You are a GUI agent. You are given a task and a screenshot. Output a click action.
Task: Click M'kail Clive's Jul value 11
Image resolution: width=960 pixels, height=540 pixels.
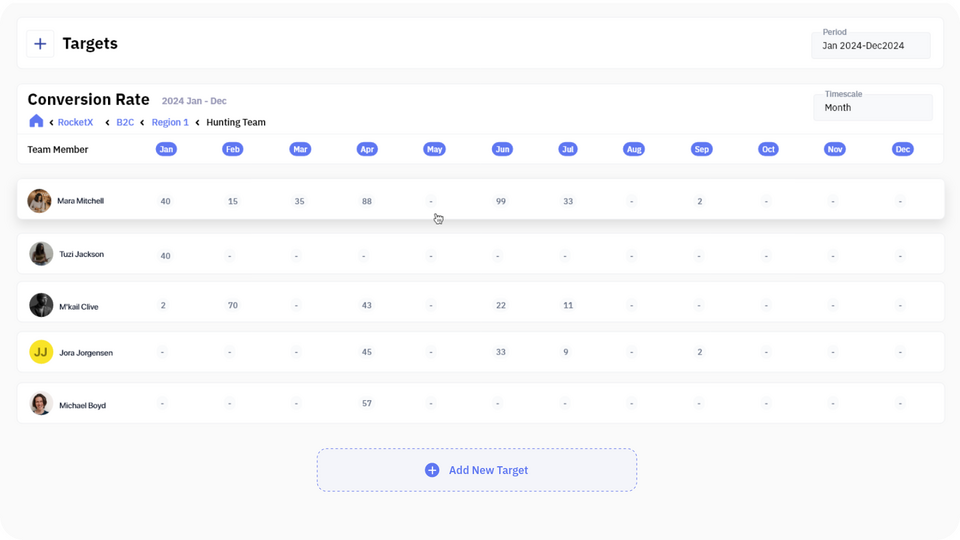click(x=568, y=306)
